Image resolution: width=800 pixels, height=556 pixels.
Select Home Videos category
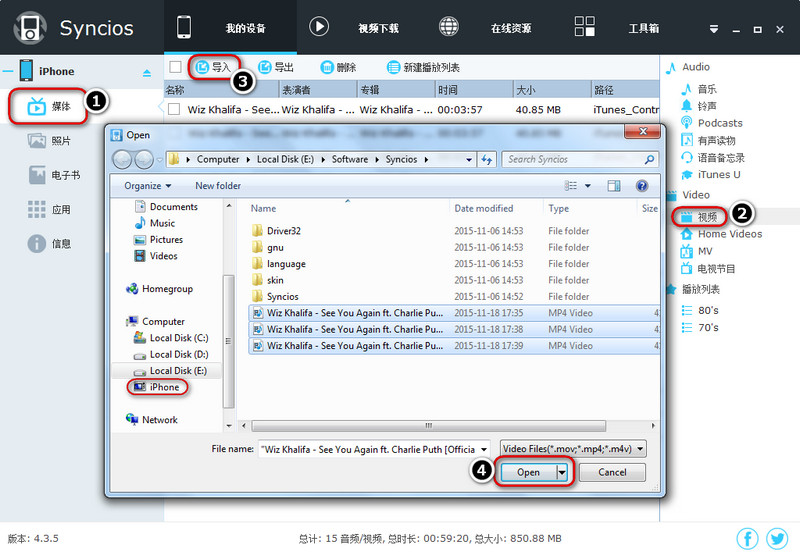click(721, 234)
